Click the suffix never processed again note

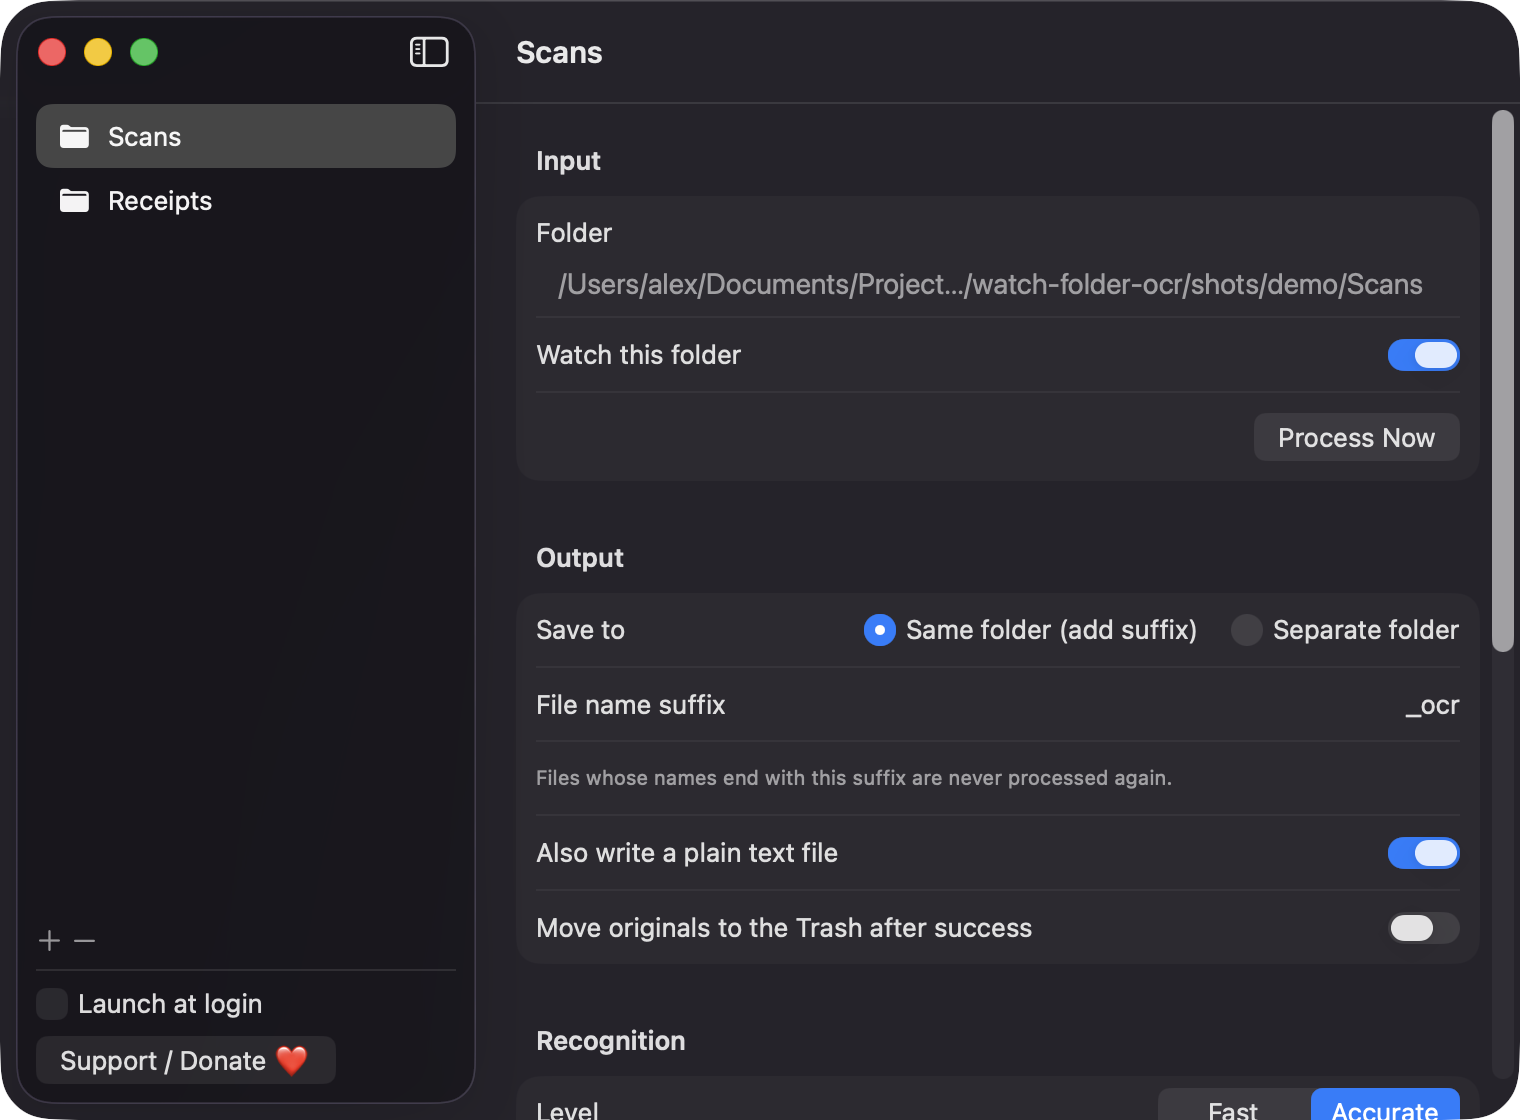(x=854, y=778)
